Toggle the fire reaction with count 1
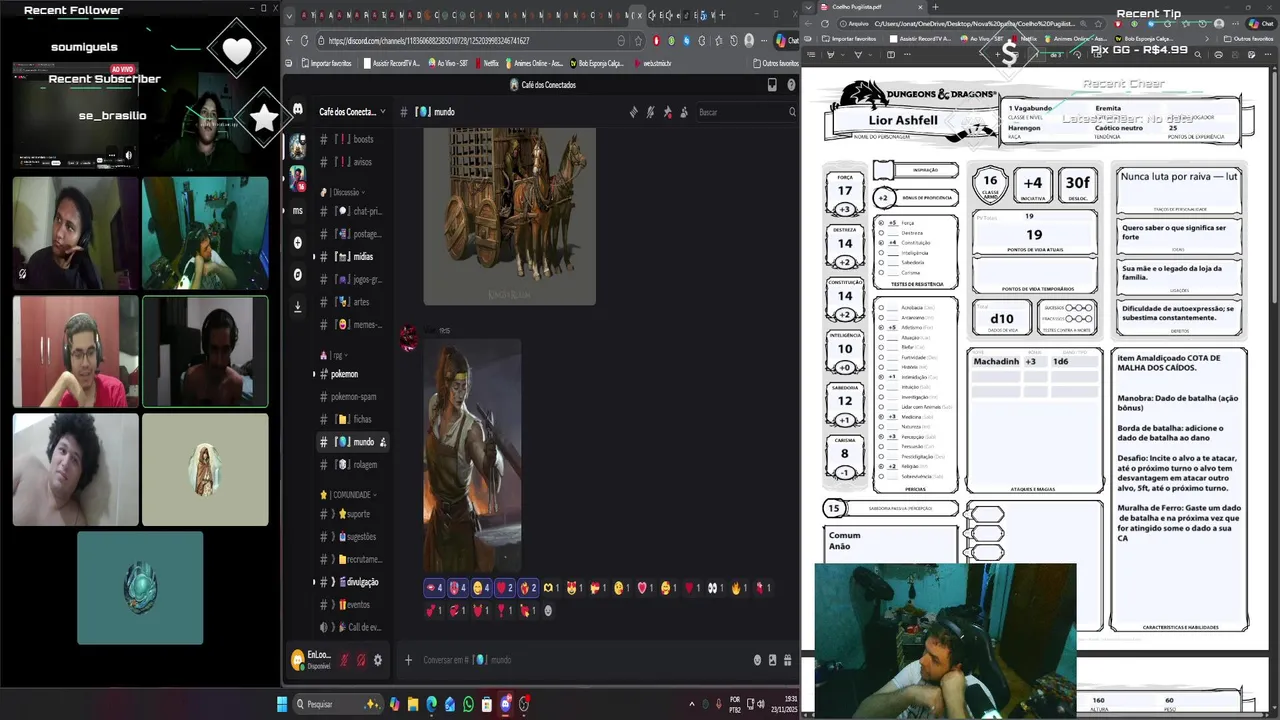Screen dimensions: 1280x720 coord(740,588)
